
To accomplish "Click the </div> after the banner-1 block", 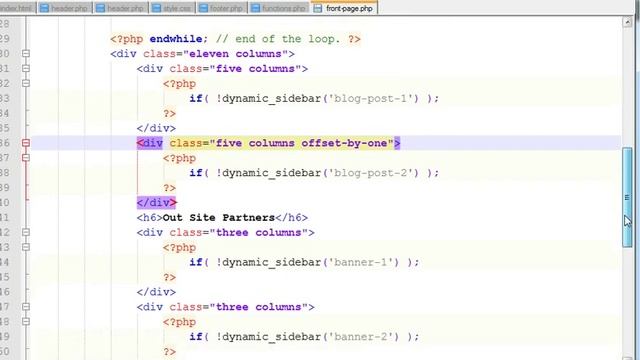I will 156,292.
